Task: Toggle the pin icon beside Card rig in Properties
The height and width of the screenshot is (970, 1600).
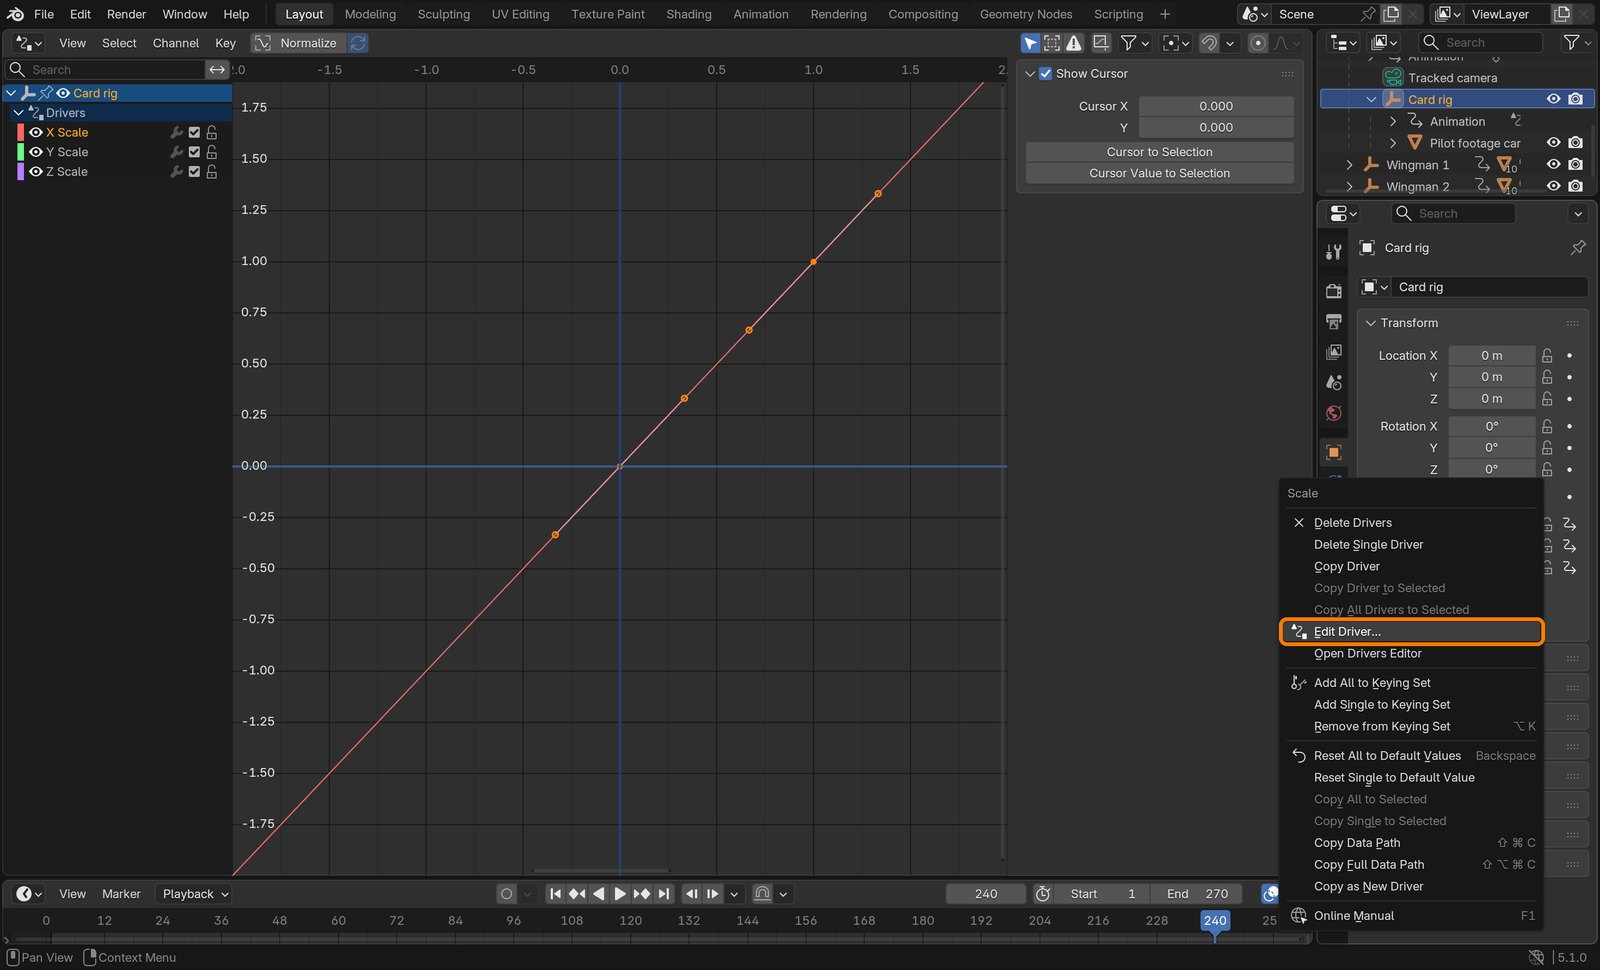Action: click(x=1578, y=247)
